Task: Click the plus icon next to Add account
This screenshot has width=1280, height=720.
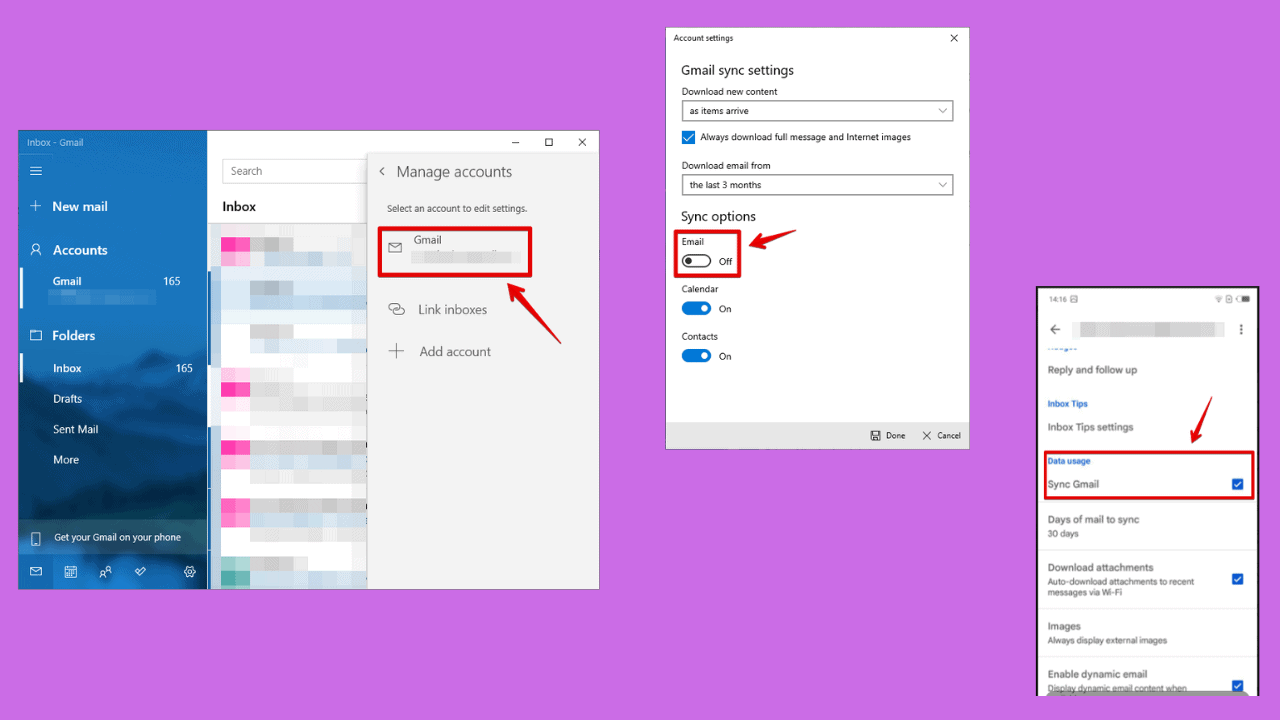Action: pos(396,351)
